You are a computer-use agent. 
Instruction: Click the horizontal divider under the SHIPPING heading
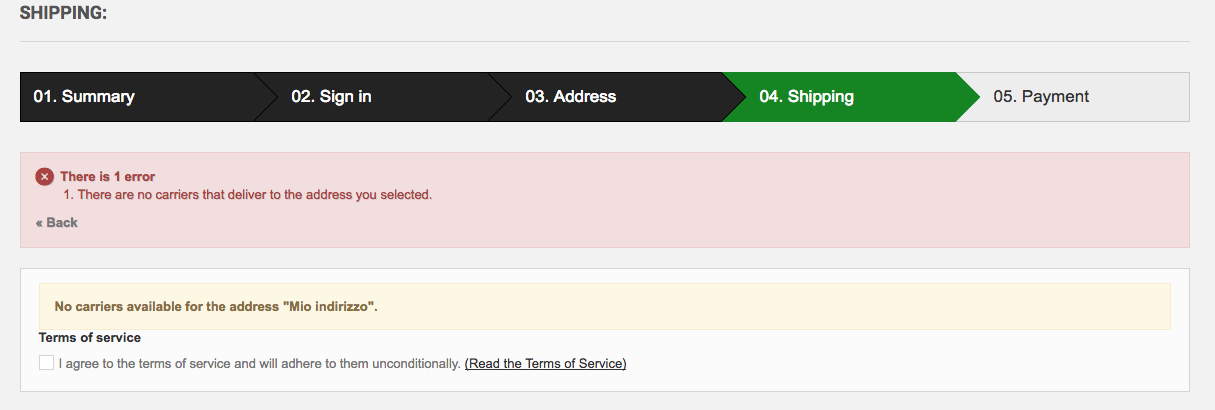pos(604,41)
